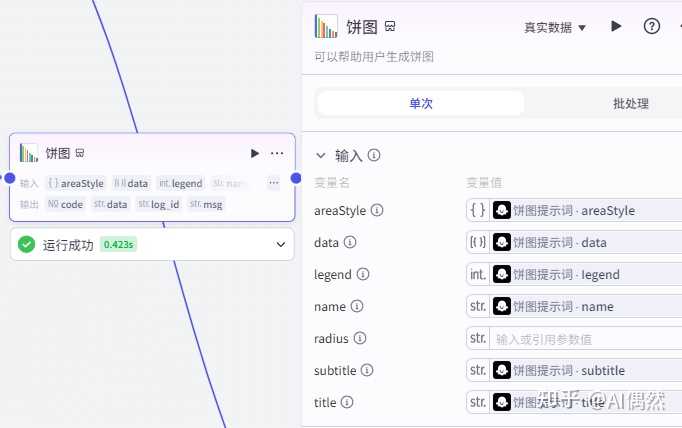Click the areaStyle input tag on node card

coord(76,183)
